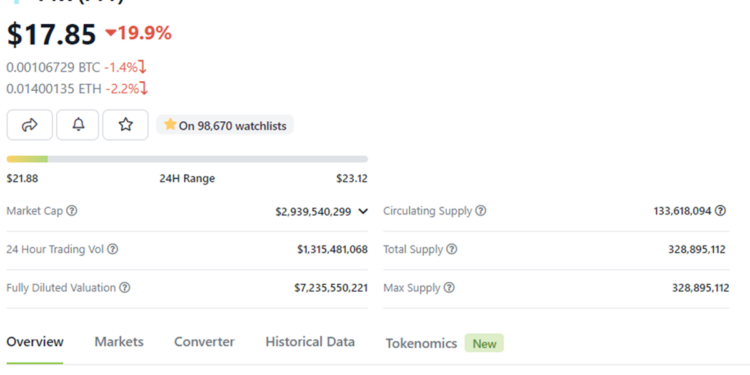Click the Max Supply 328,895,112 value

[x=701, y=288]
